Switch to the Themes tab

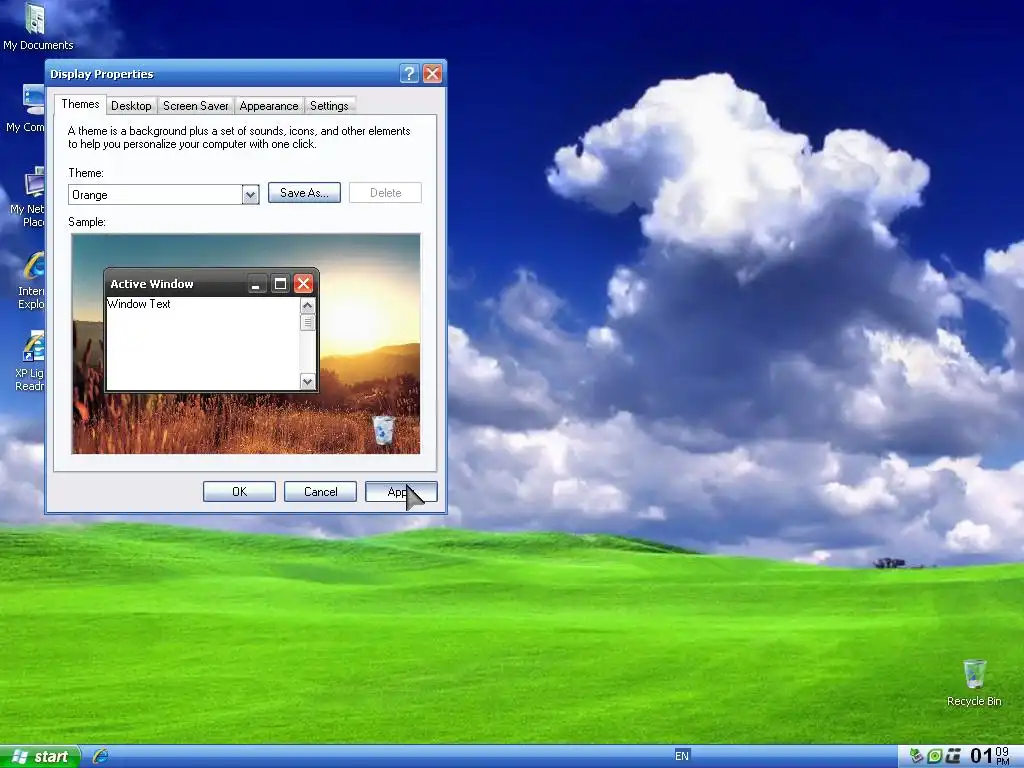(80, 104)
